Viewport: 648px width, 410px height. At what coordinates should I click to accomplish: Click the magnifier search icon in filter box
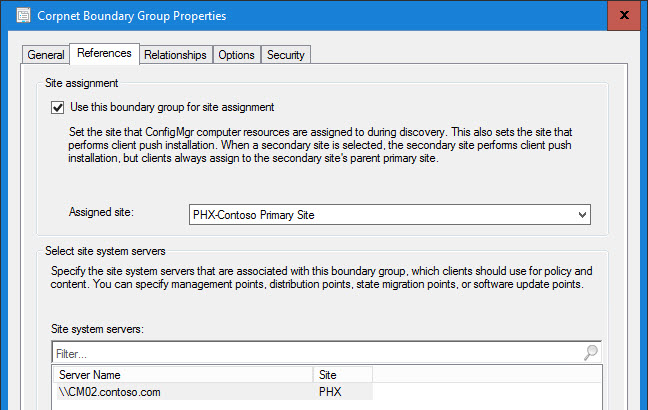tap(590, 353)
